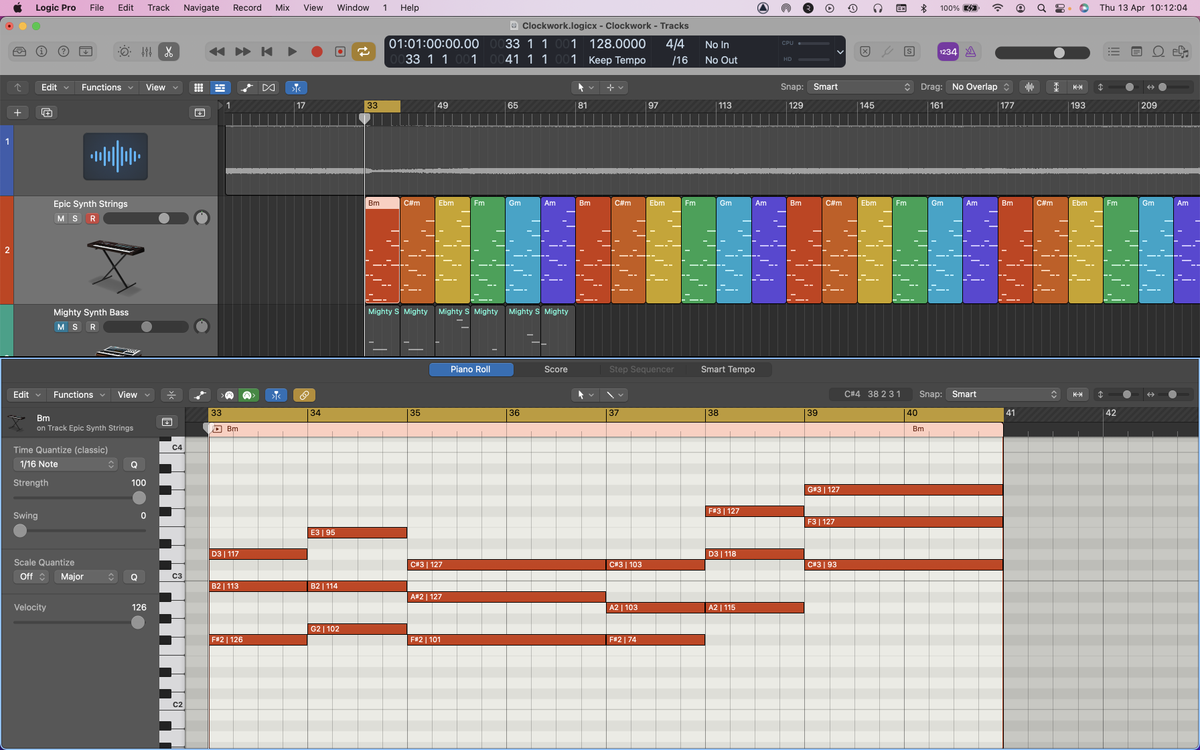Enable Cycle mode in the transport bar
Screen dimensions: 1200x750
tap(364, 52)
